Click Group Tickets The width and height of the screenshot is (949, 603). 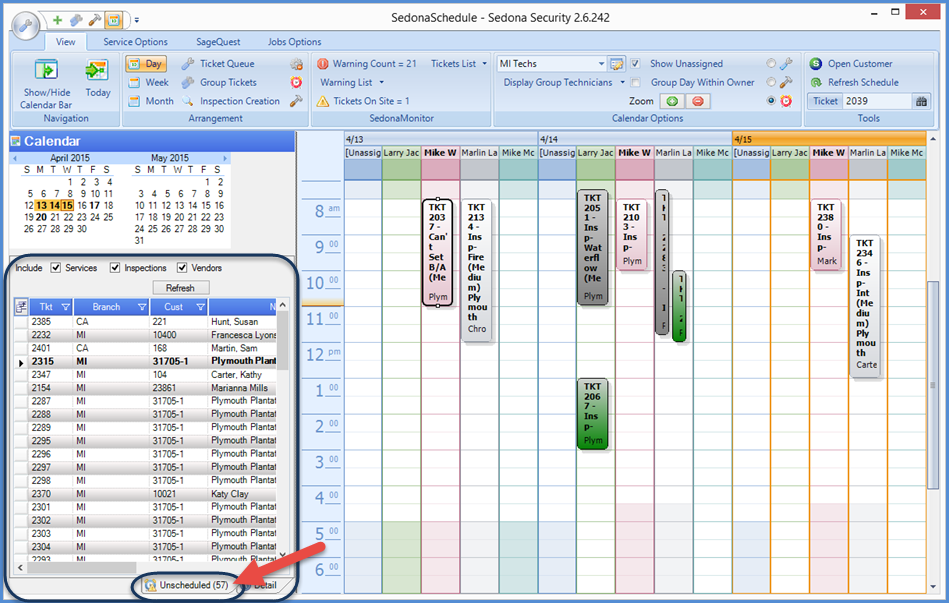[x=220, y=82]
